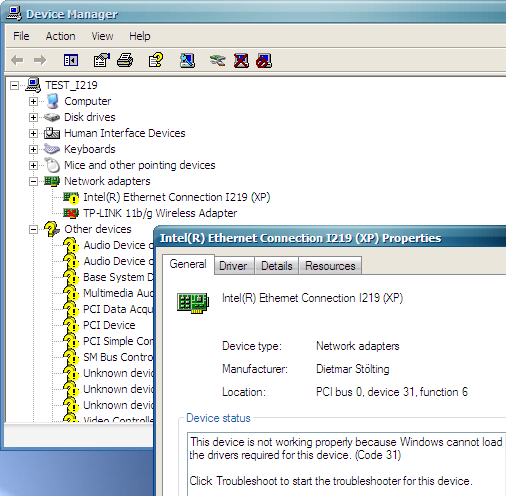
Task: Click the Other devices question mark icon
Action: pos(52,229)
